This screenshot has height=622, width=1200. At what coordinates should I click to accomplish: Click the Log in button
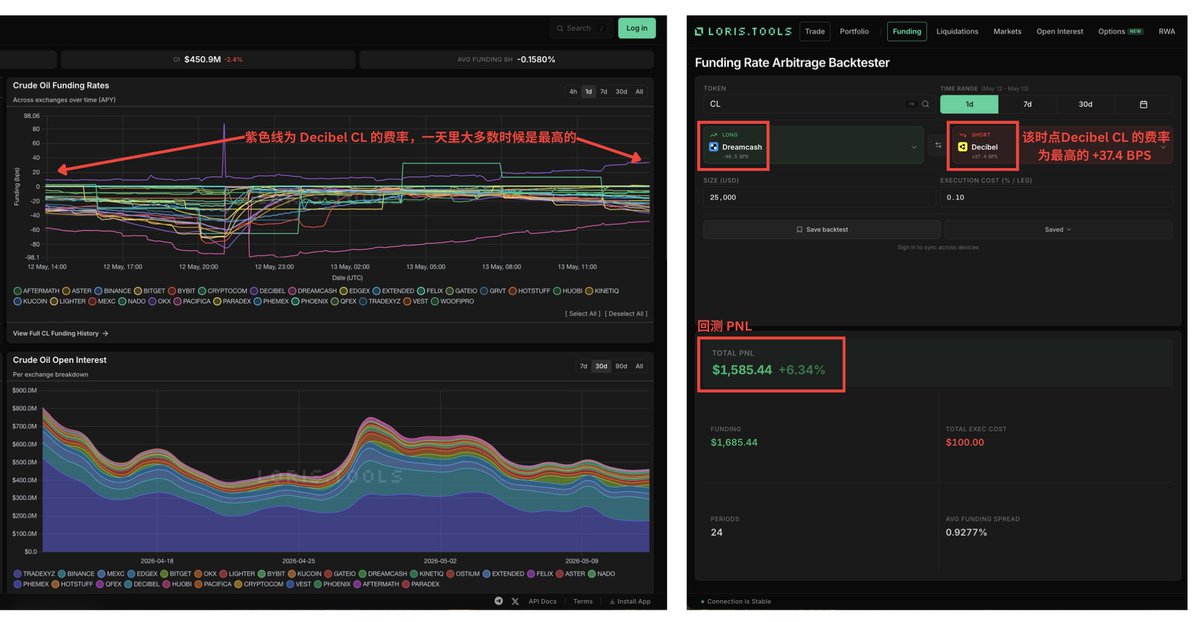point(636,28)
